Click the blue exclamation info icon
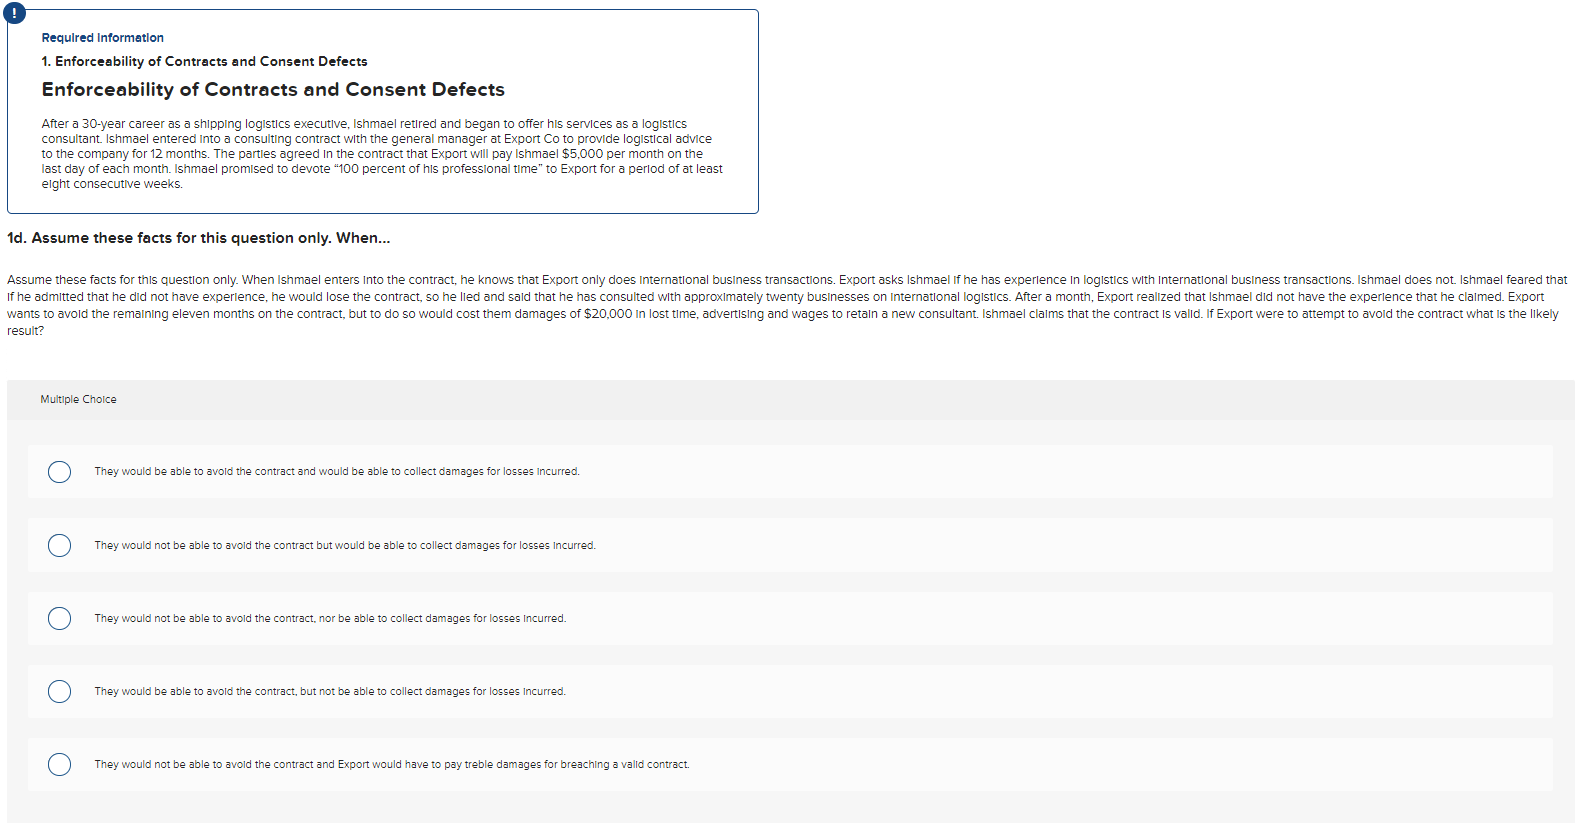The width and height of the screenshot is (1584, 835). pos(14,14)
